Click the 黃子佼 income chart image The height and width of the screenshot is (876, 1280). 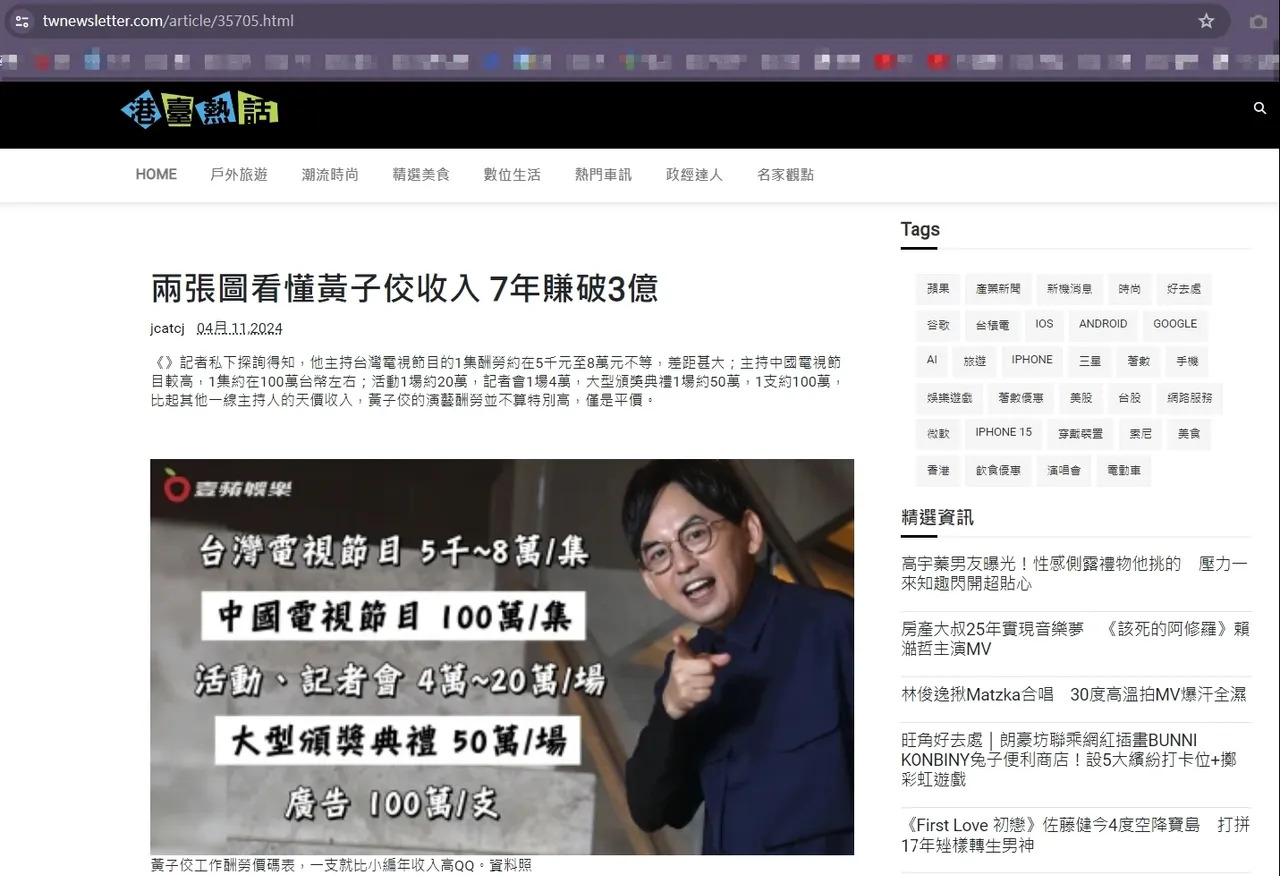[502, 657]
